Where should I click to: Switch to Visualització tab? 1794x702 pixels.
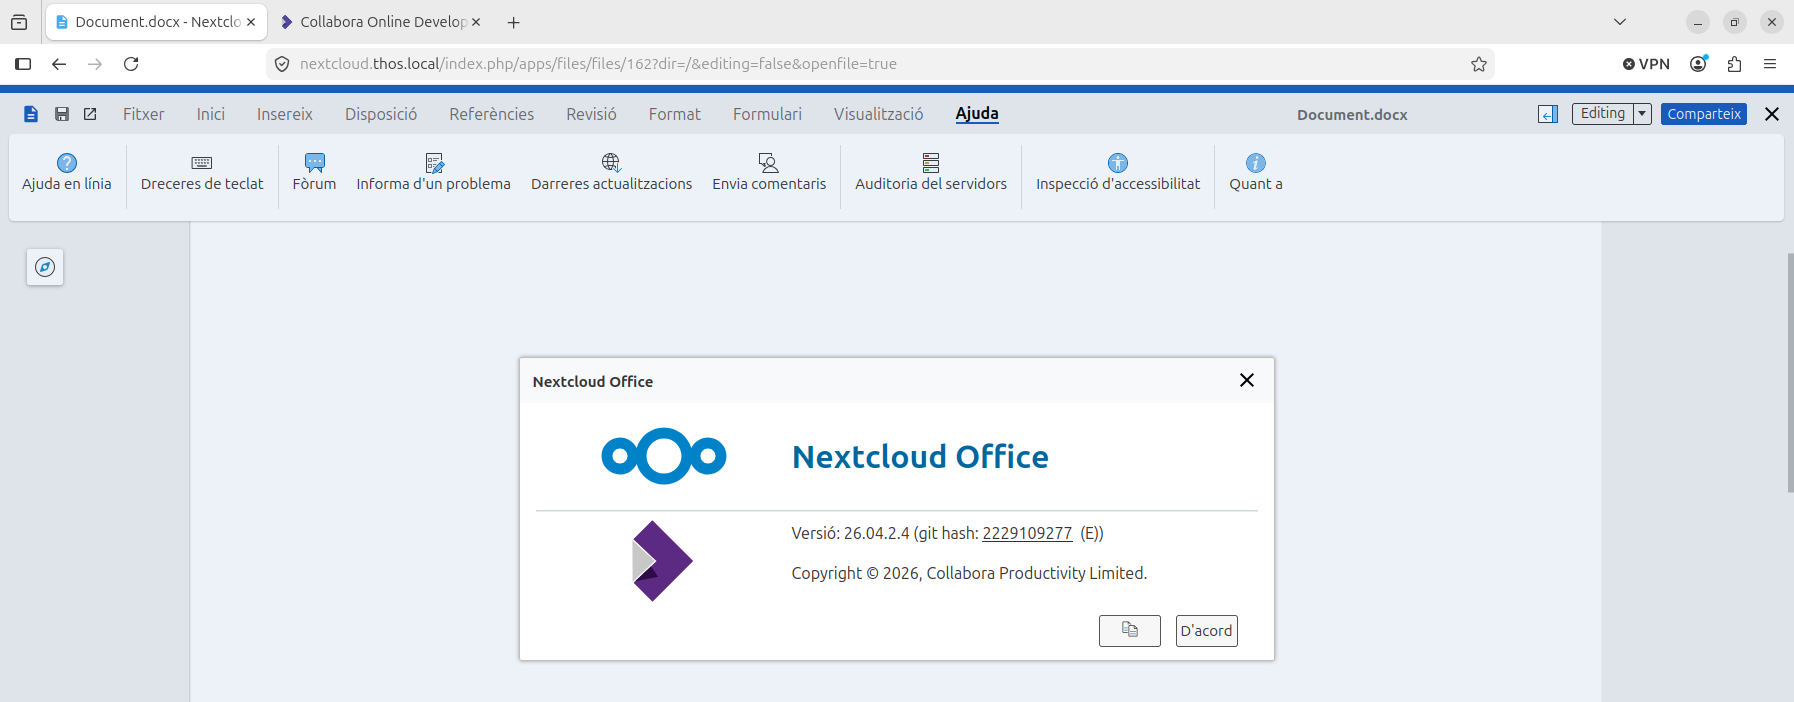(x=879, y=114)
